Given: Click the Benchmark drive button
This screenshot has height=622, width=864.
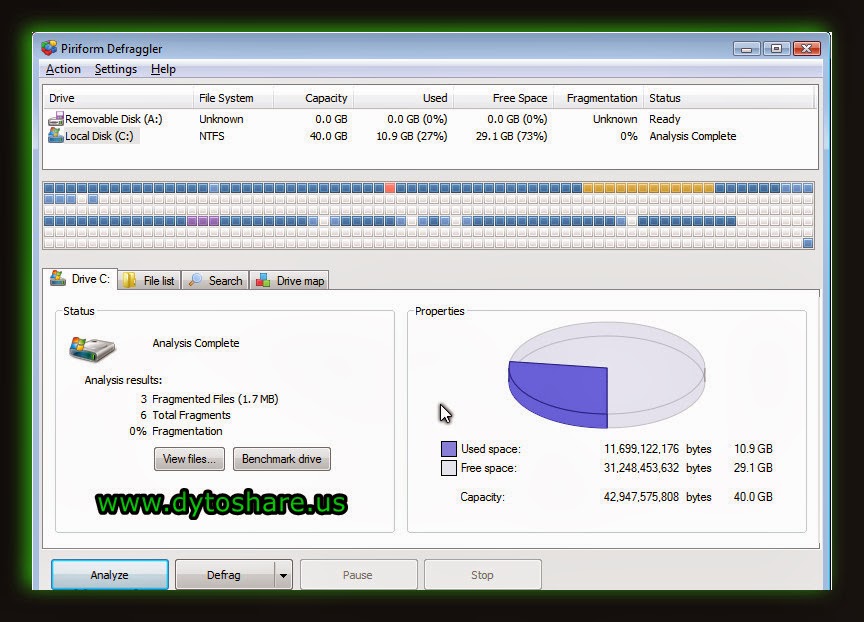Looking at the screenshot, I should tap(281, 459).
